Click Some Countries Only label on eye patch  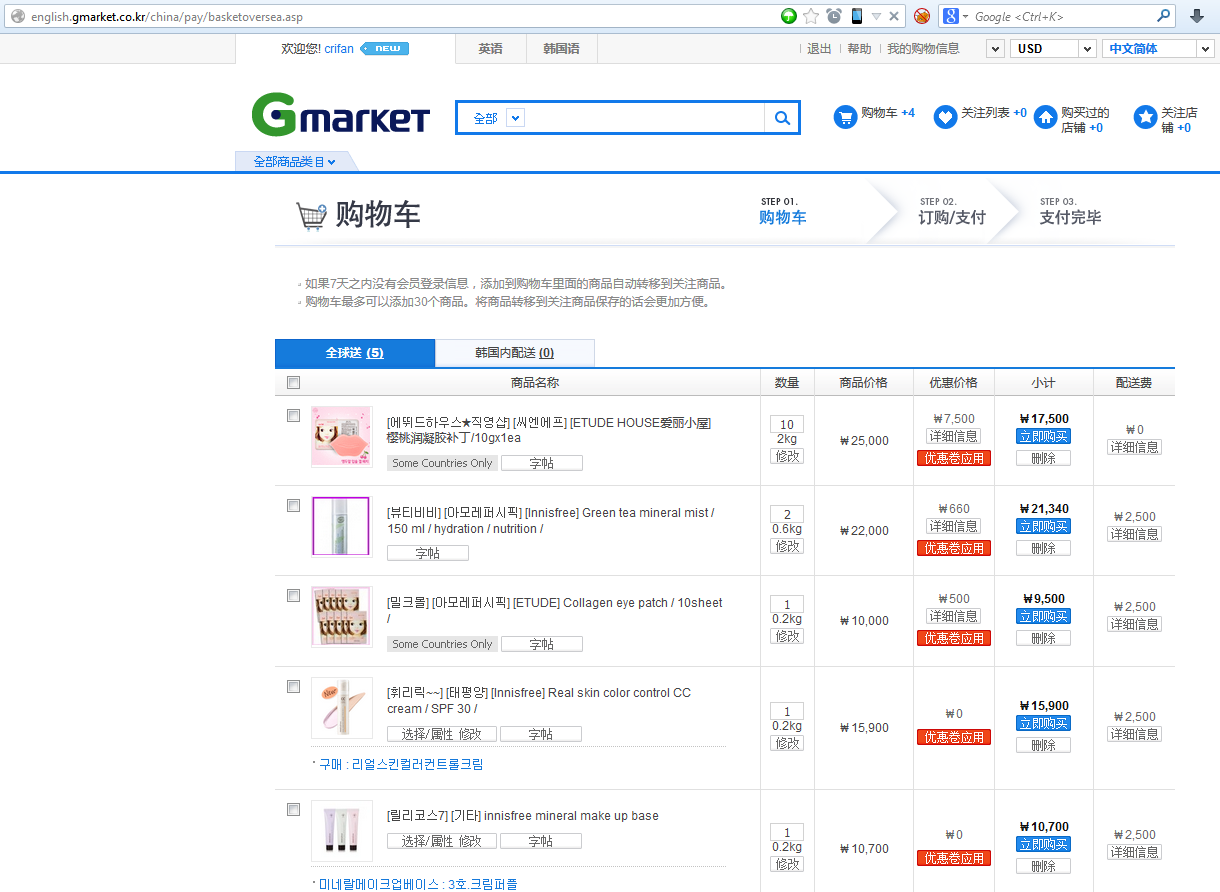(x=442, y=644)
